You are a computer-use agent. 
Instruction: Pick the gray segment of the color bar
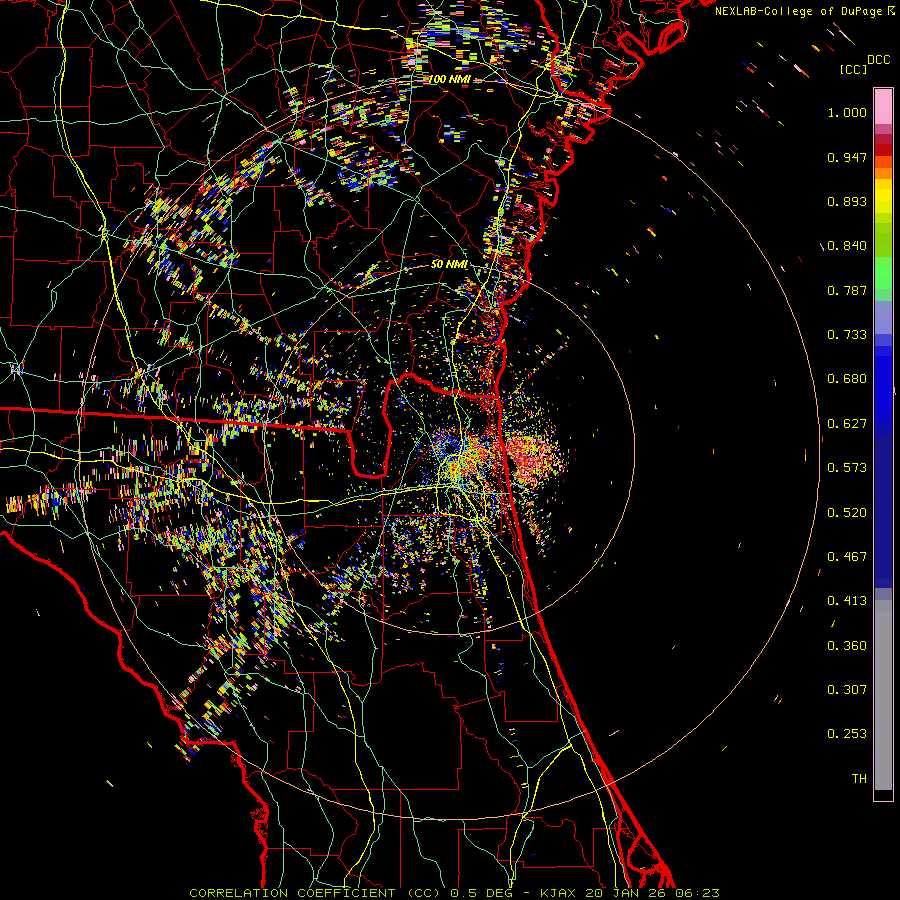pyautogui.click(x=883, y=695)
